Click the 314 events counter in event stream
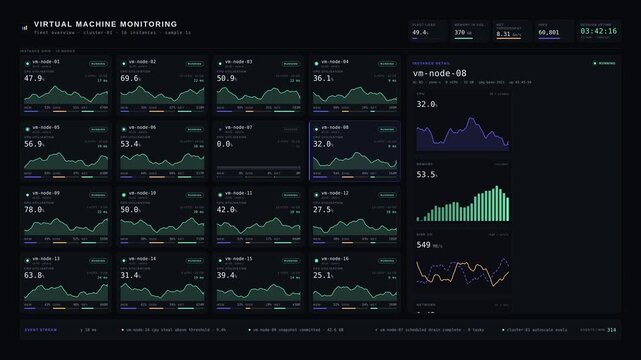Screen dimensions: 641x360 point(612,330)
